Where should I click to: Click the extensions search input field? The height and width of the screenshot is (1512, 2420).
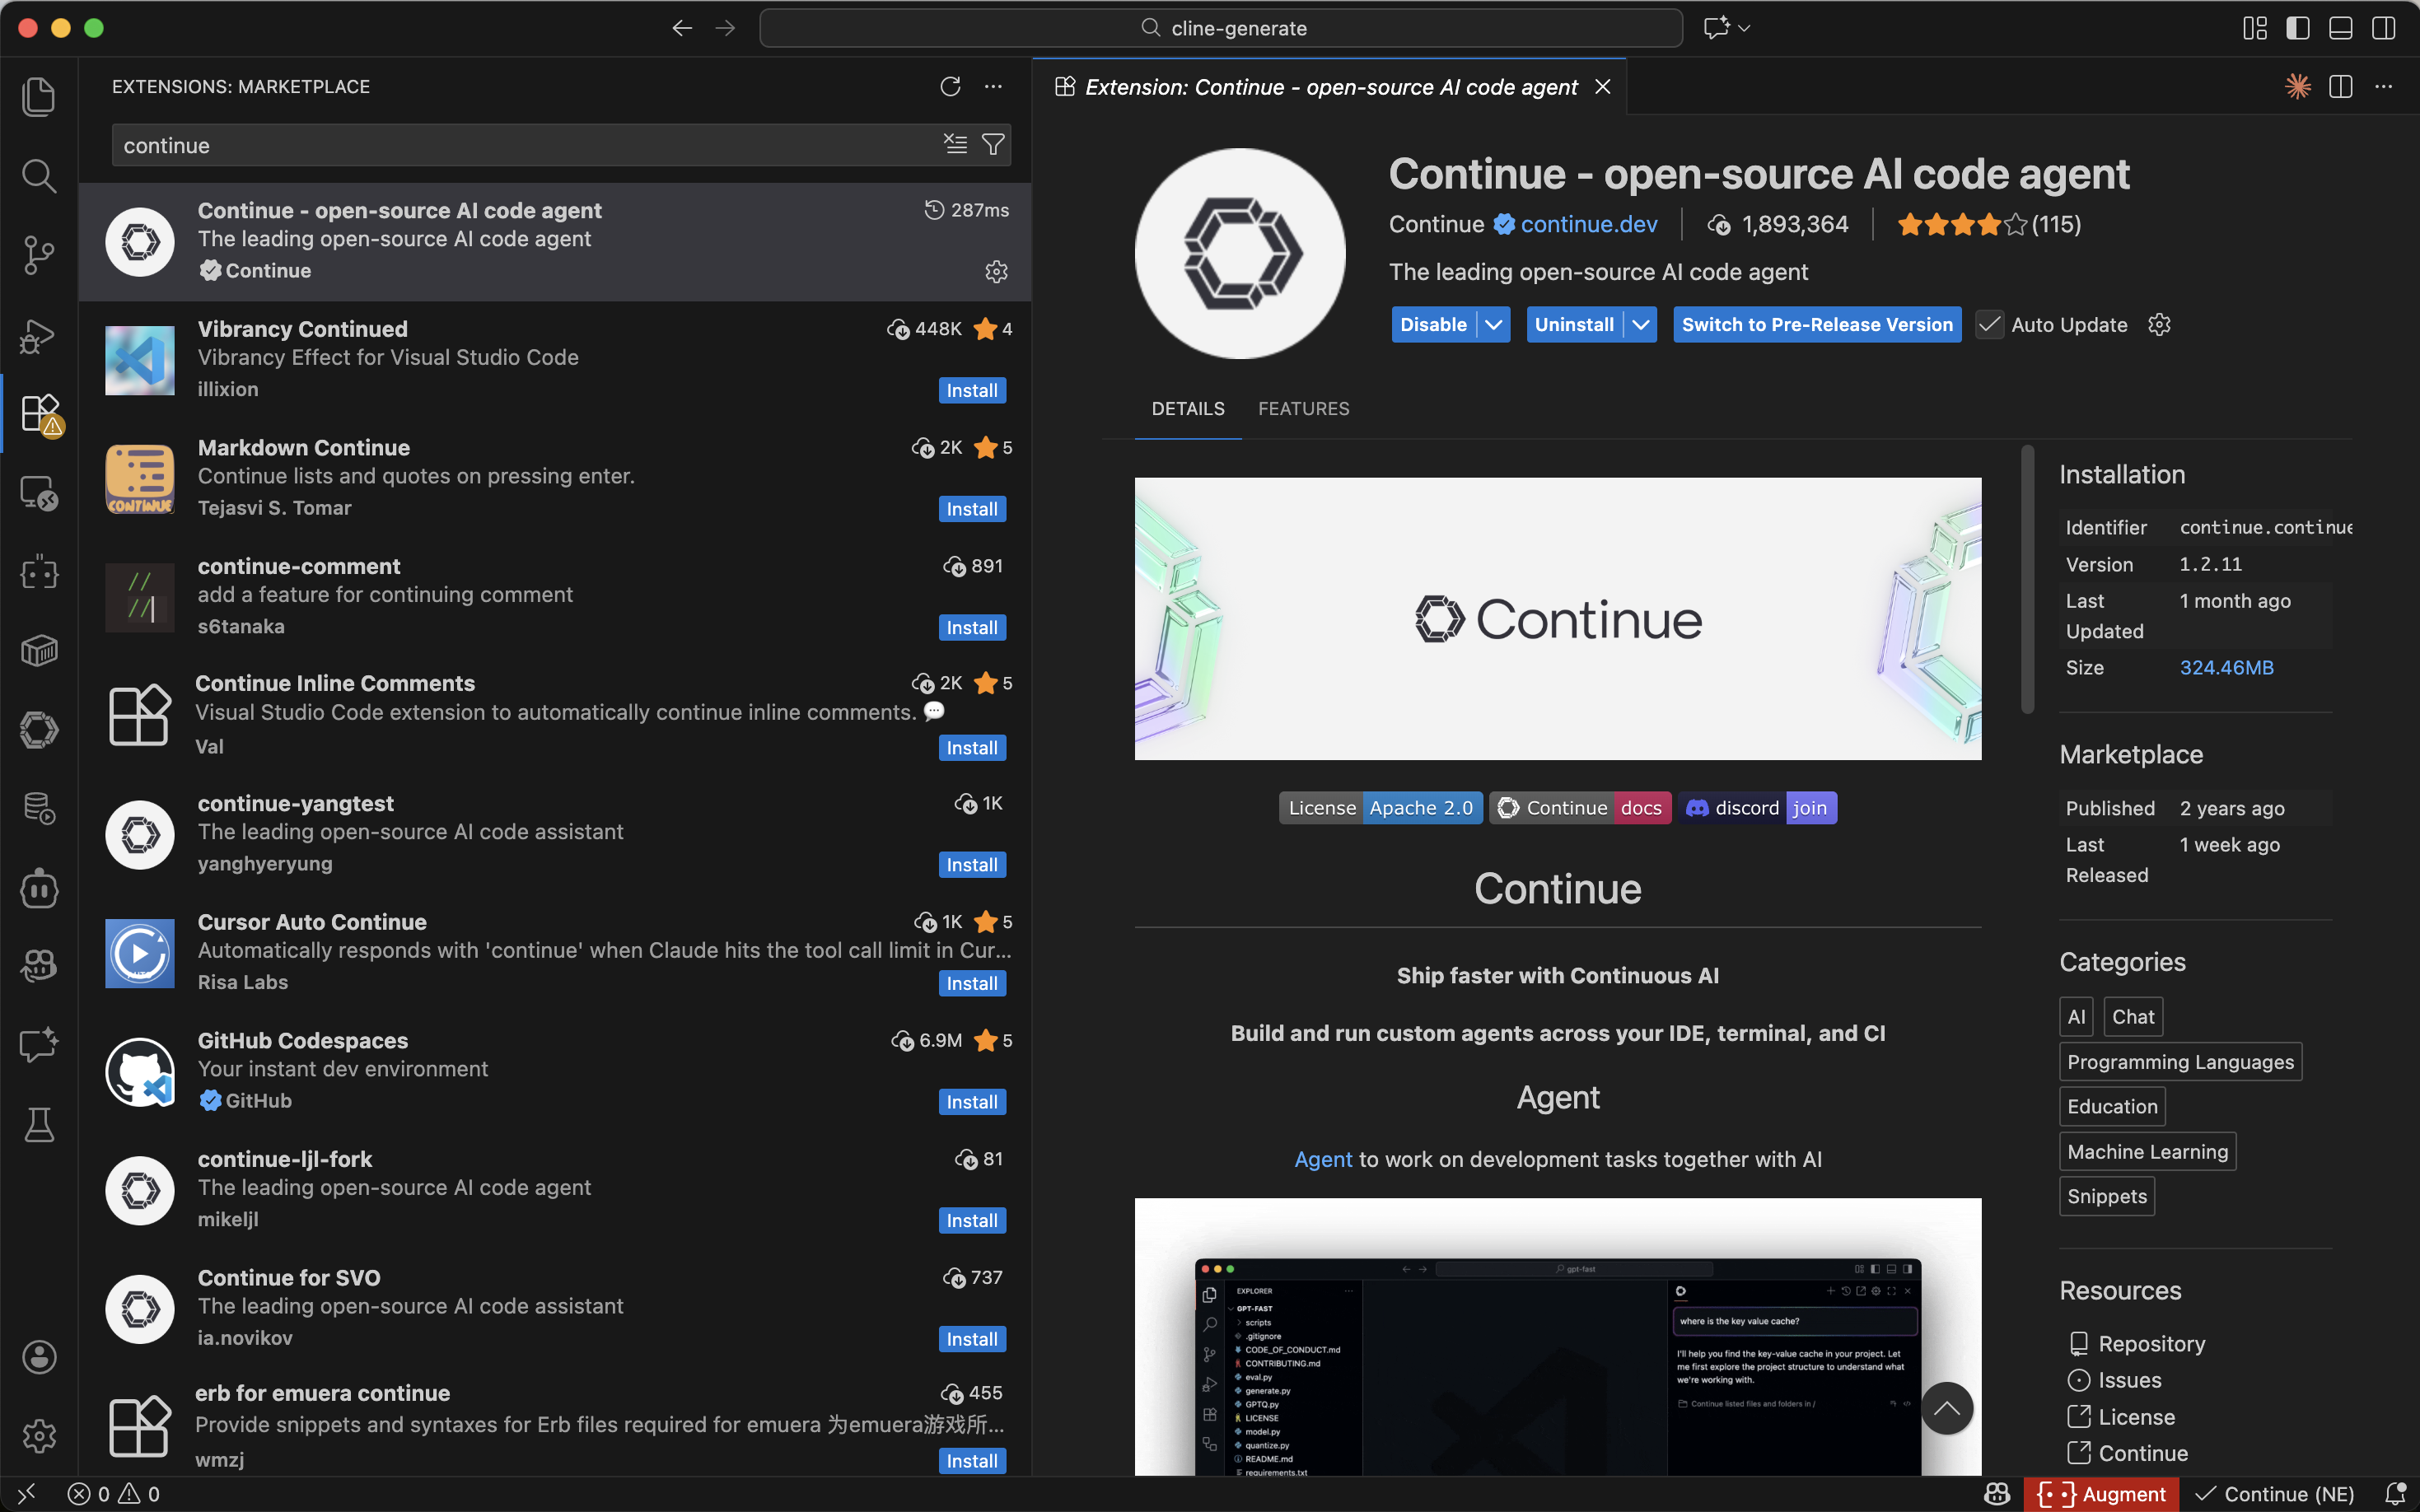[520, 145]
